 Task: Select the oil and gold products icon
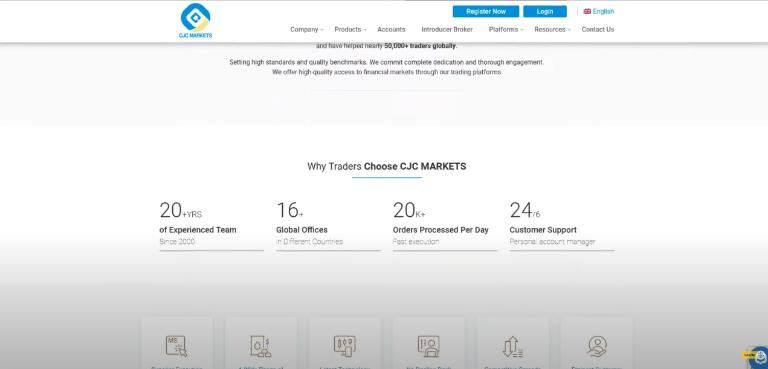click(261, 346)
